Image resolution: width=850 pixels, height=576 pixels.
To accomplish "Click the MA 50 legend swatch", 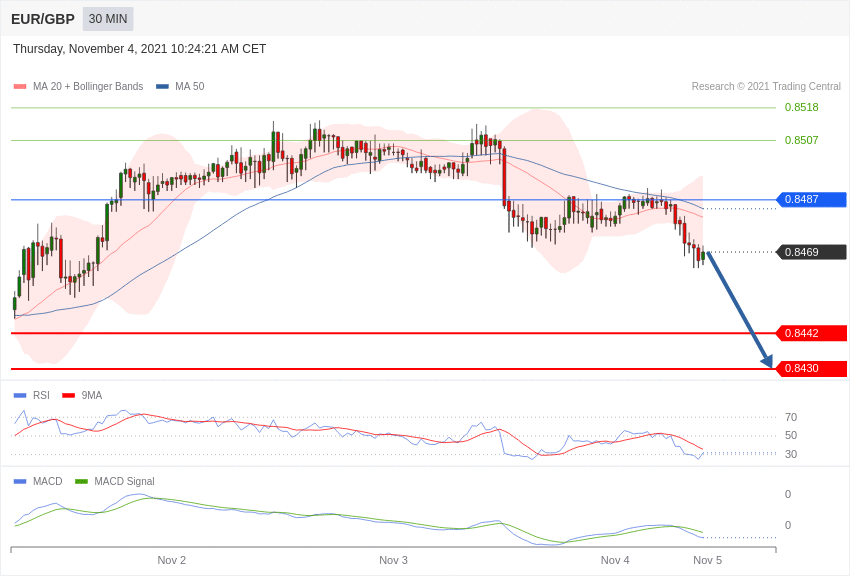I will coord(162,87).
